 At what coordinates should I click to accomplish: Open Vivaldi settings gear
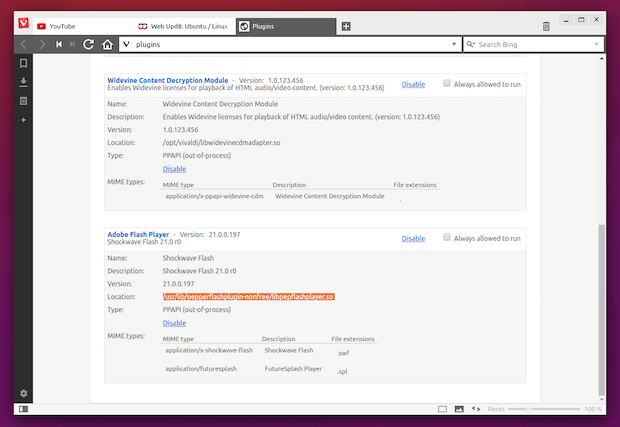tap(24, 393)
